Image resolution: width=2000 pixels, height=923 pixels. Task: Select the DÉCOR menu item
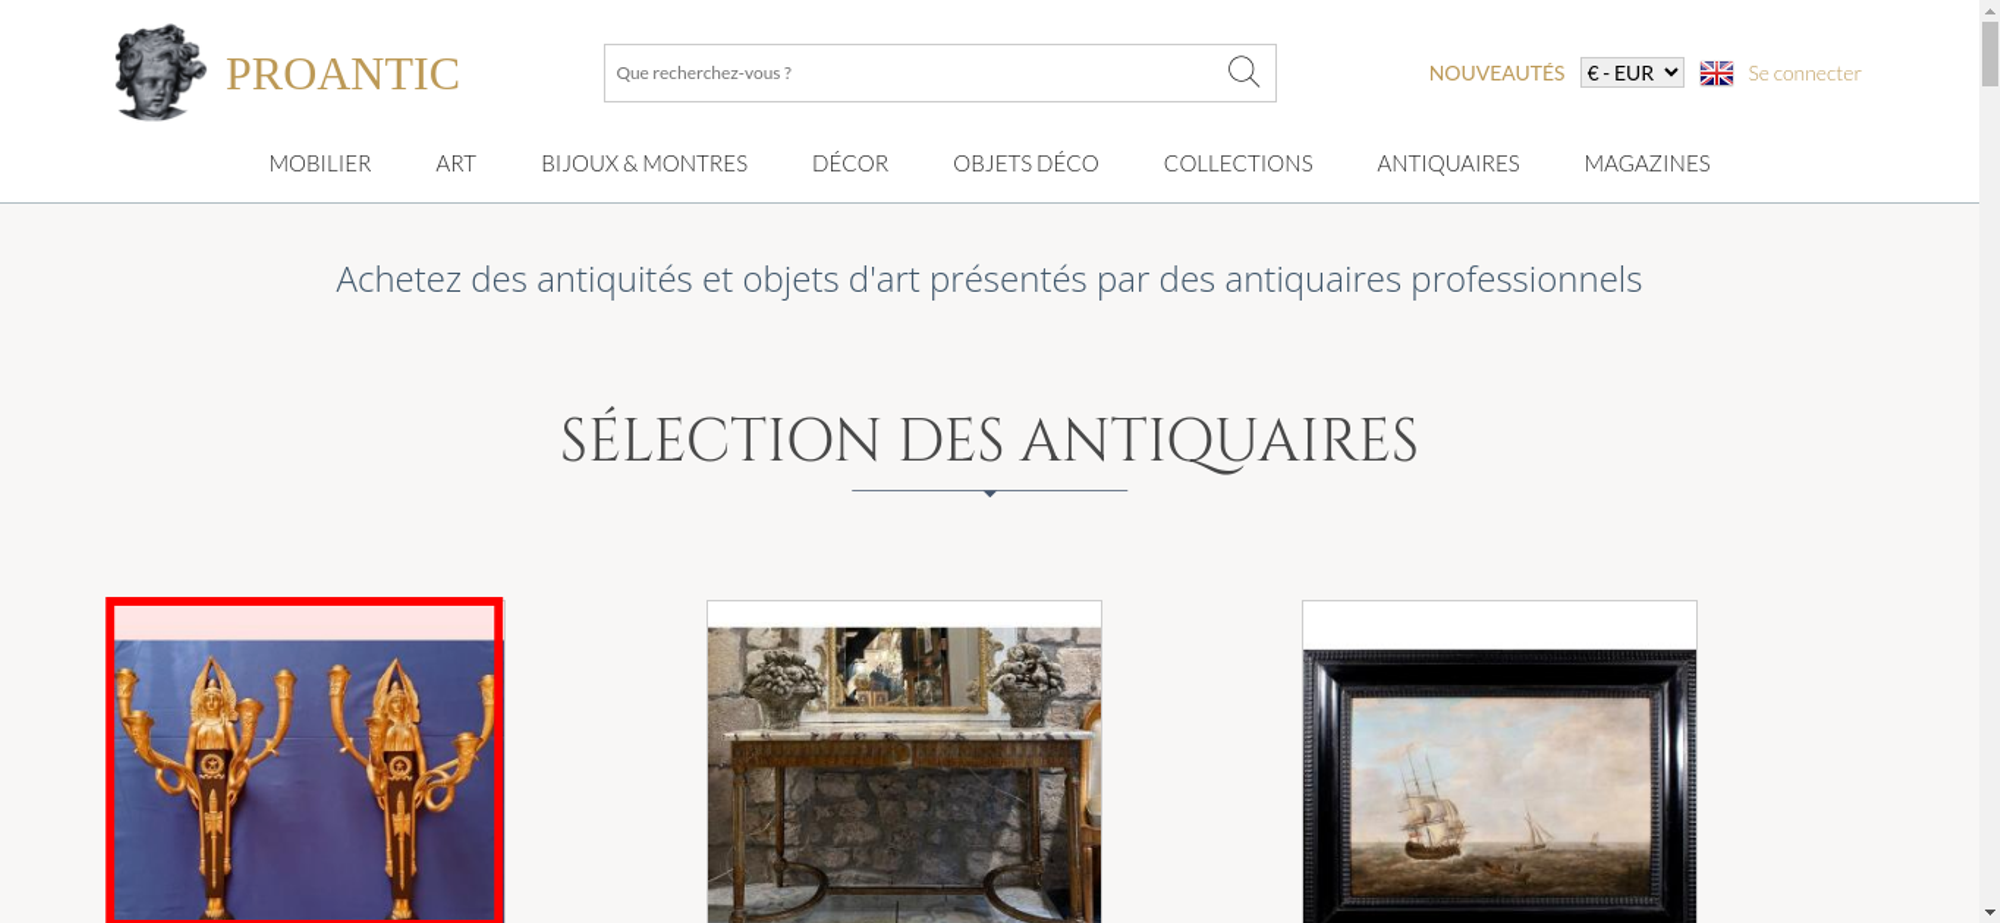tap(850, 163)
